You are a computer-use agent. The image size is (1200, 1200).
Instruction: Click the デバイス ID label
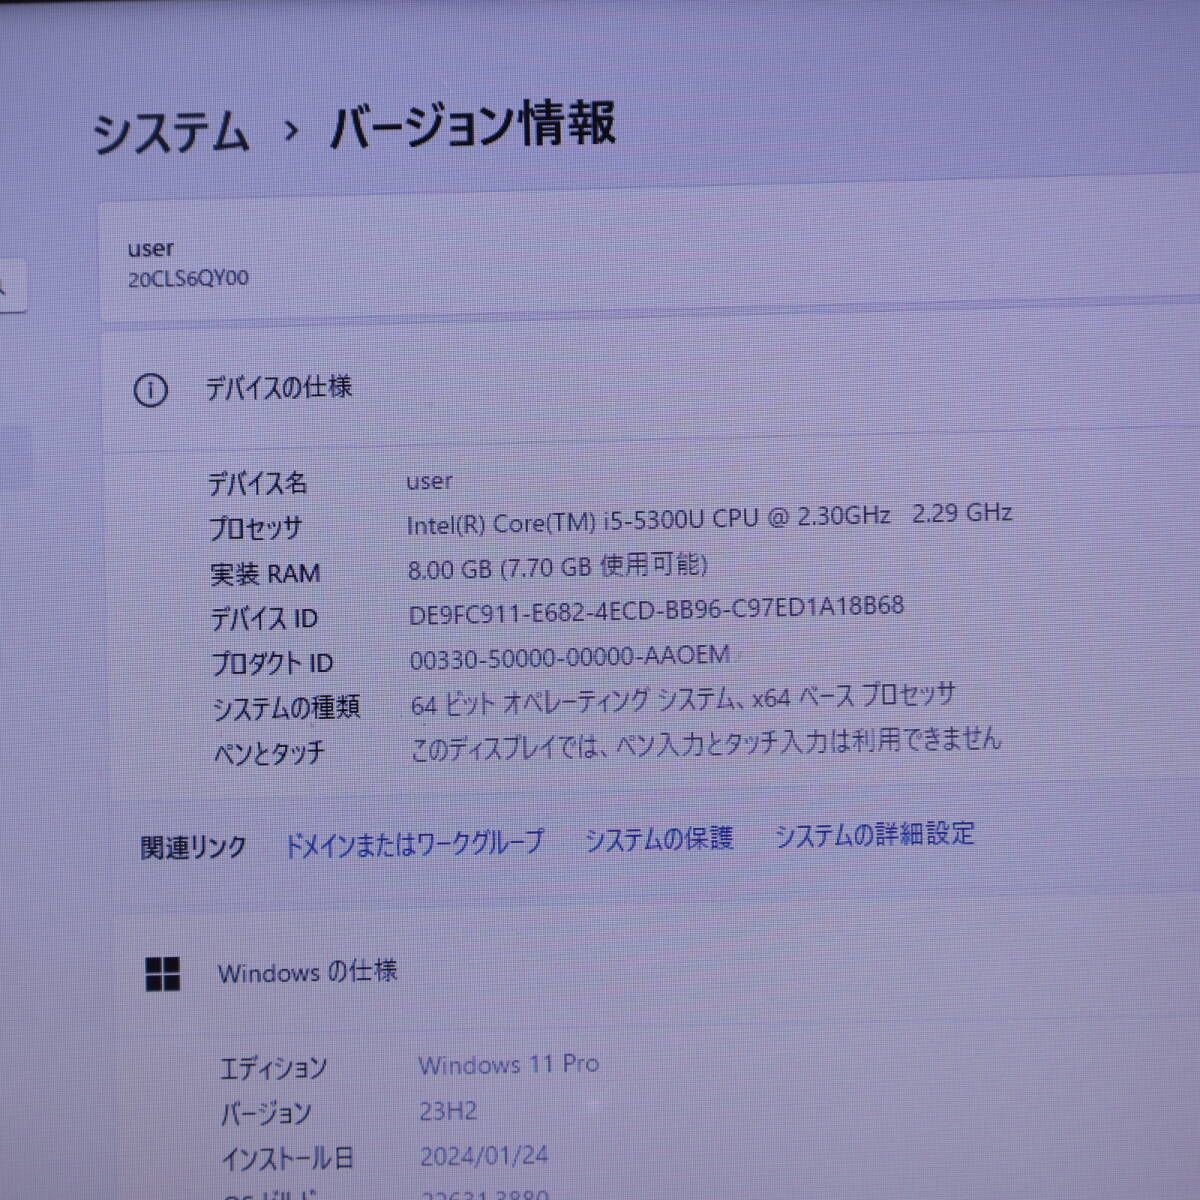coord(264,619)
